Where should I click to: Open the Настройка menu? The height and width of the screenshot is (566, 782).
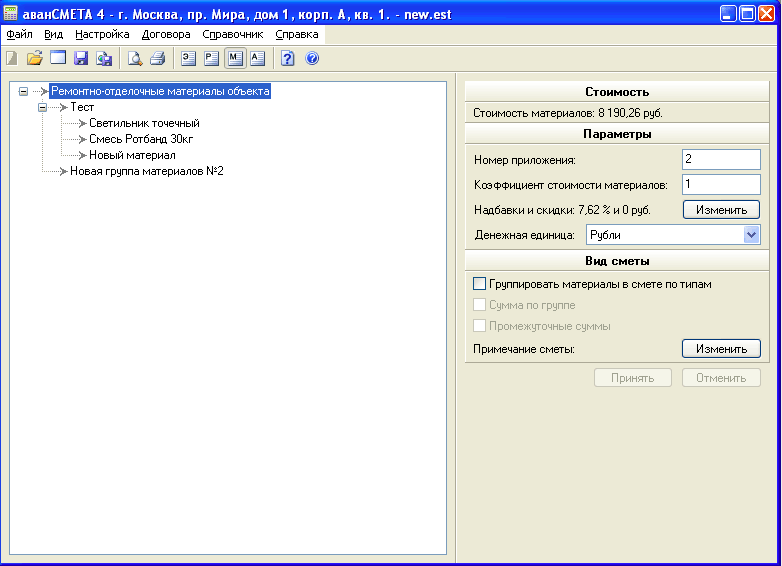[x=102, y=34]
